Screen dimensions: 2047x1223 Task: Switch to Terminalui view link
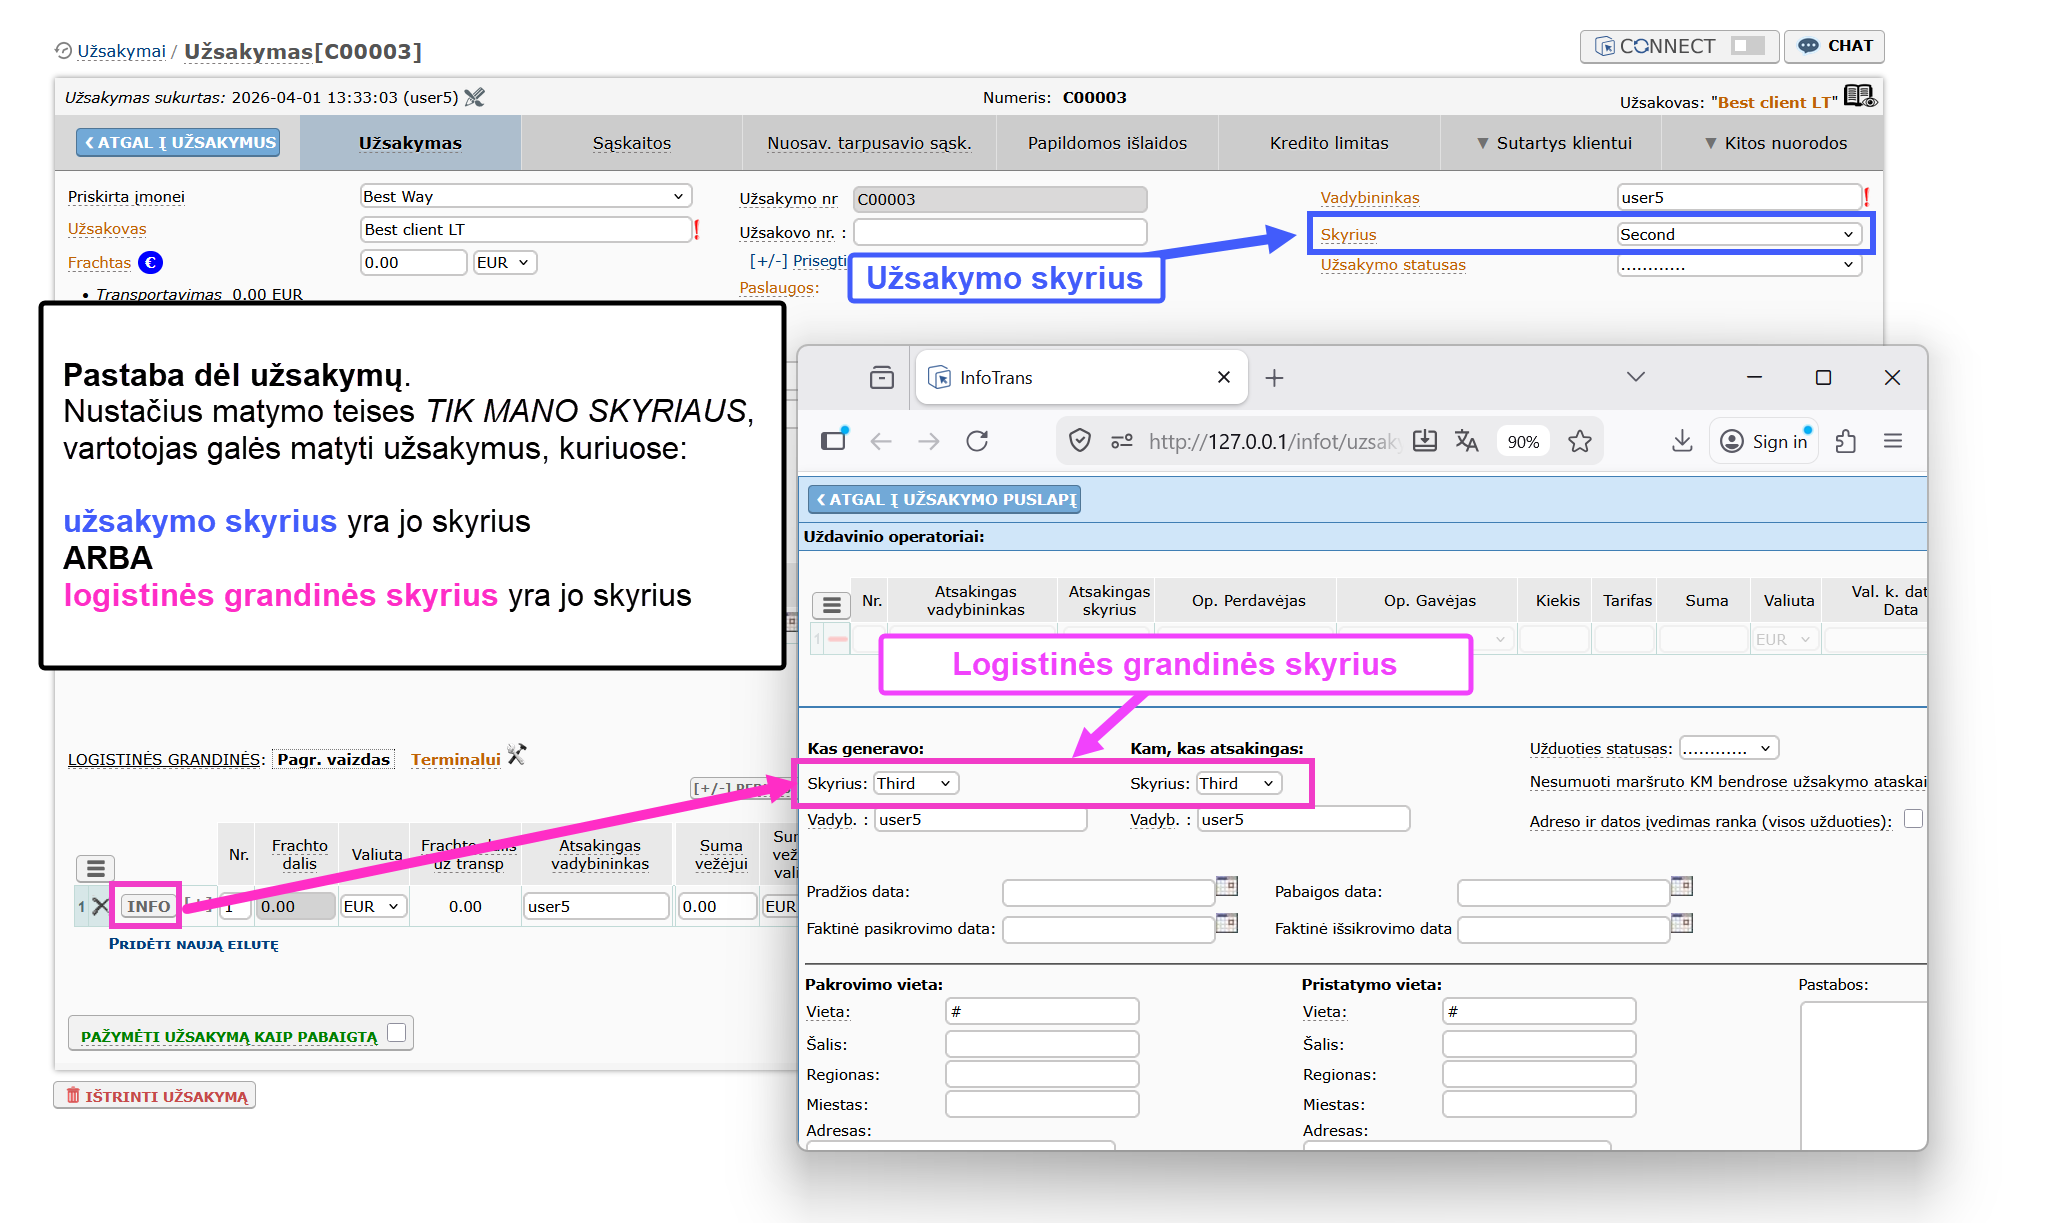[456, 759]
